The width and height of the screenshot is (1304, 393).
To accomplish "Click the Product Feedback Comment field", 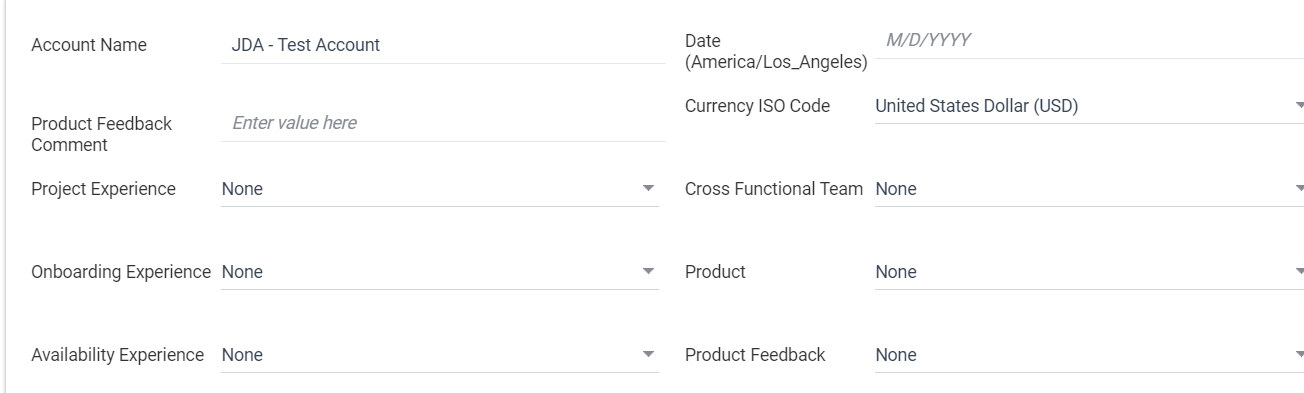I will 443,123.
